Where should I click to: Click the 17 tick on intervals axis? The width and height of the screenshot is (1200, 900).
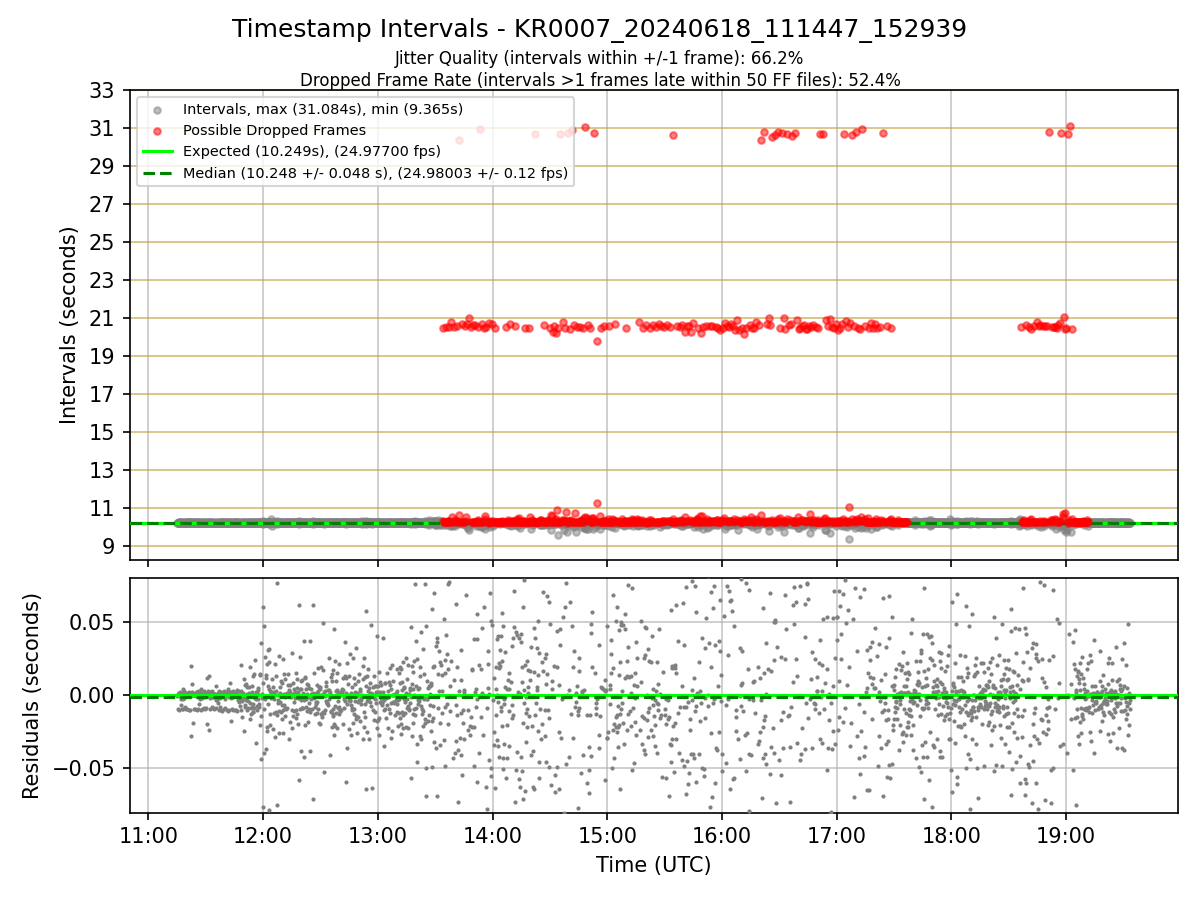[x=104, y=394]
